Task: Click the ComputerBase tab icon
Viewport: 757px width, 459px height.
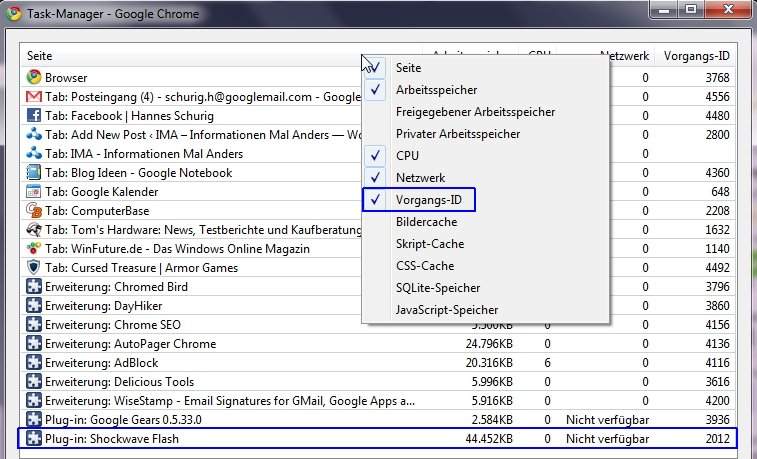Action: point(34,210)
